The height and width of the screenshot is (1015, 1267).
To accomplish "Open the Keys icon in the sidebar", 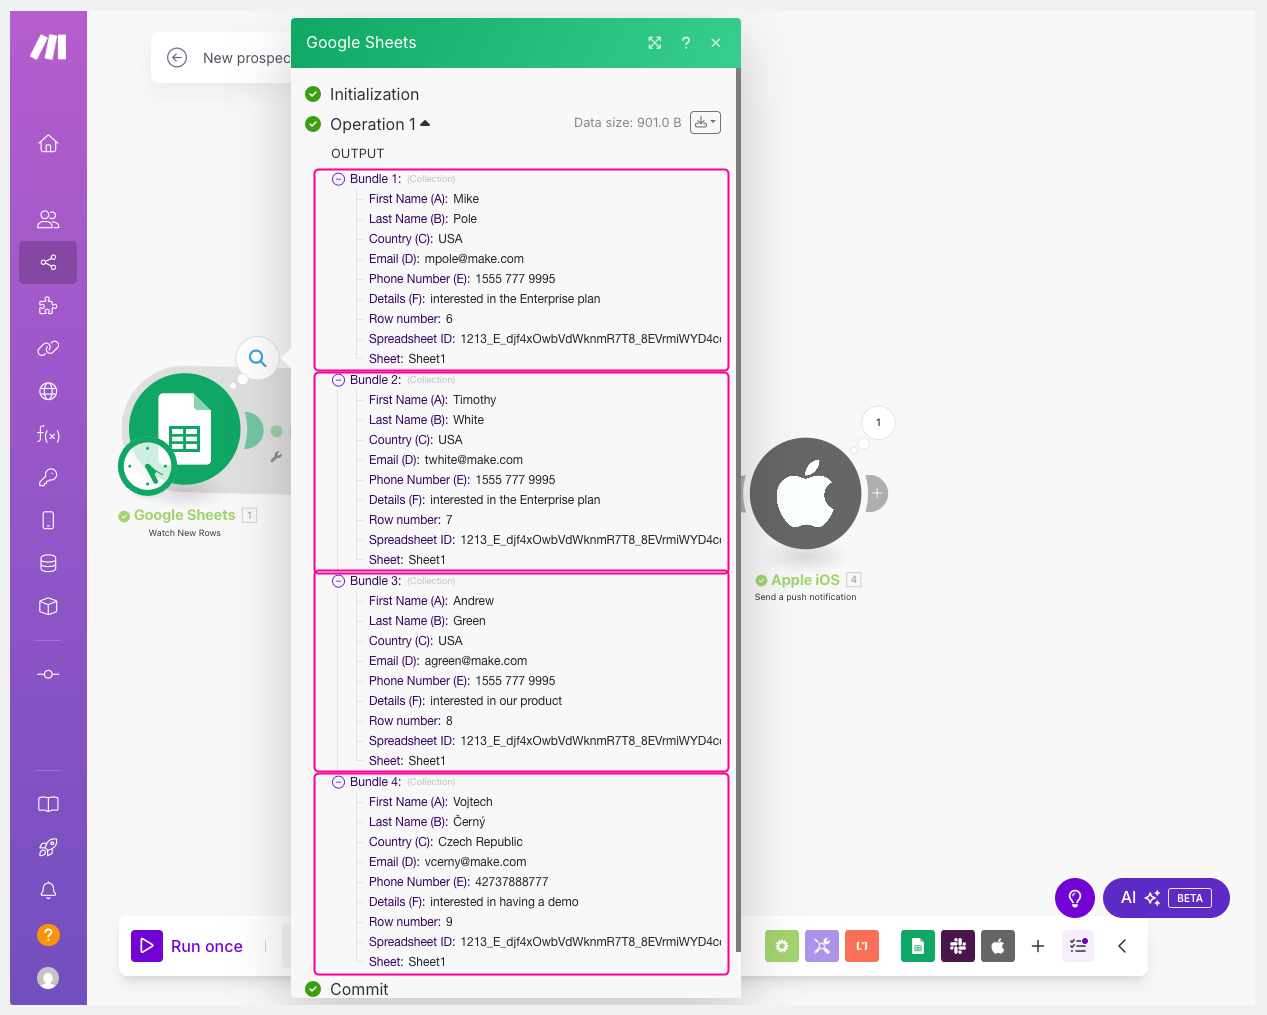I will (x=48, y=477).
